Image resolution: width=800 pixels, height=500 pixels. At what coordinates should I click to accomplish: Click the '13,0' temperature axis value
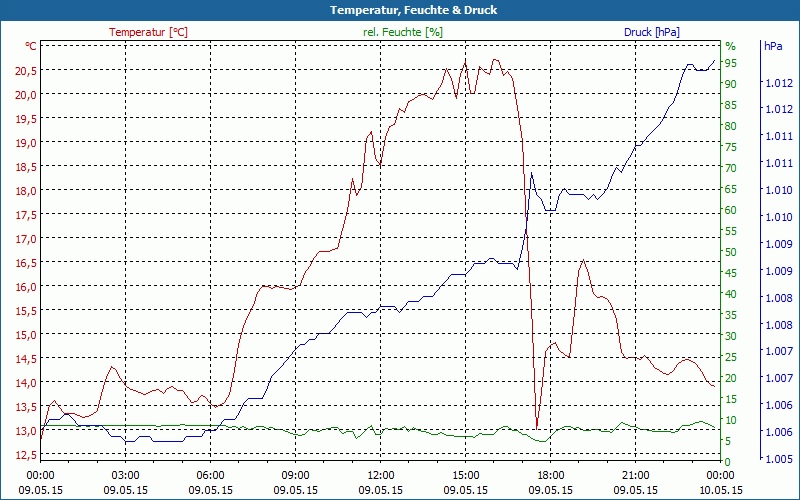click(x=26, y=431)
